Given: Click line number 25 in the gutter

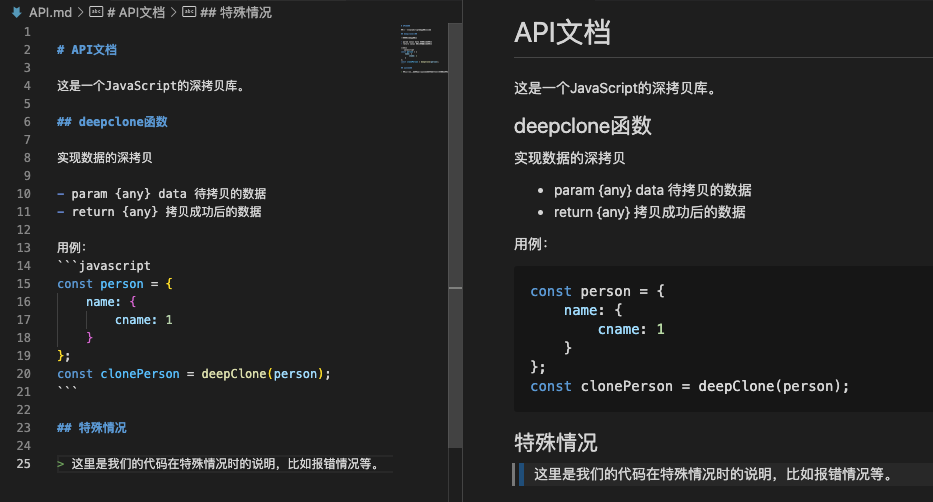Looking at the screenshot, I should coord(23,463).
